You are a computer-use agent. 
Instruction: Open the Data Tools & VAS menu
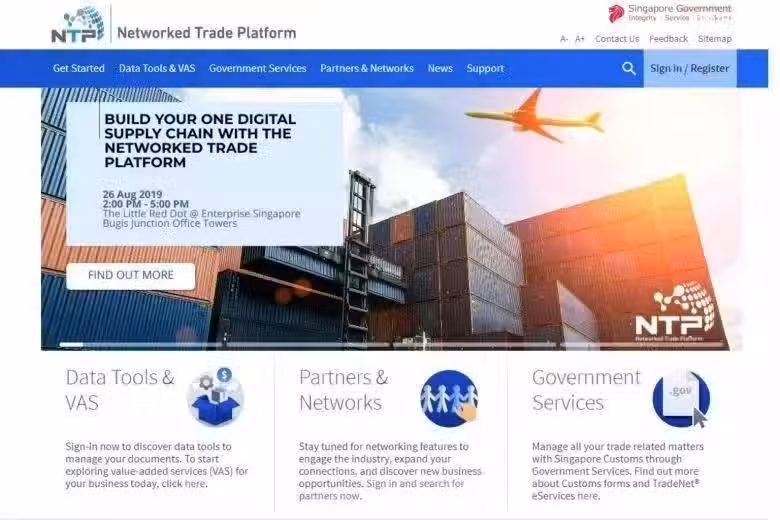point(157,68)
